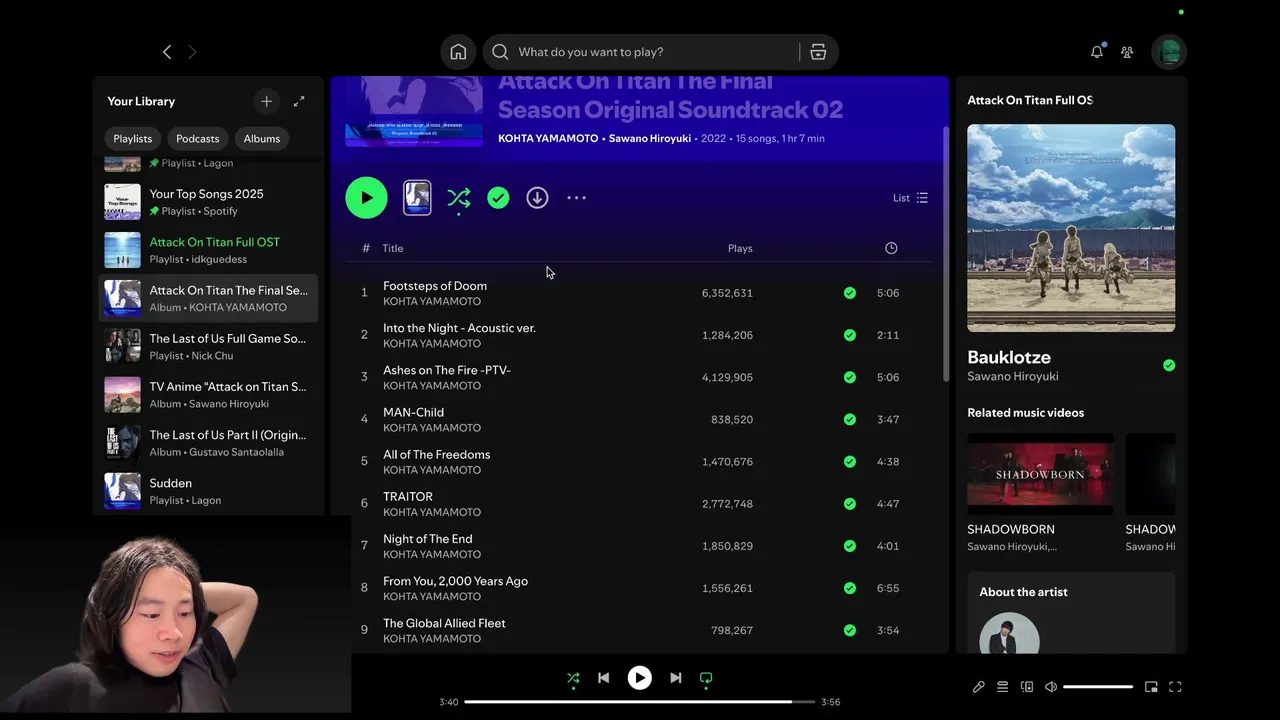Open the Lyrics microphone icon

(x=978, y=687)
